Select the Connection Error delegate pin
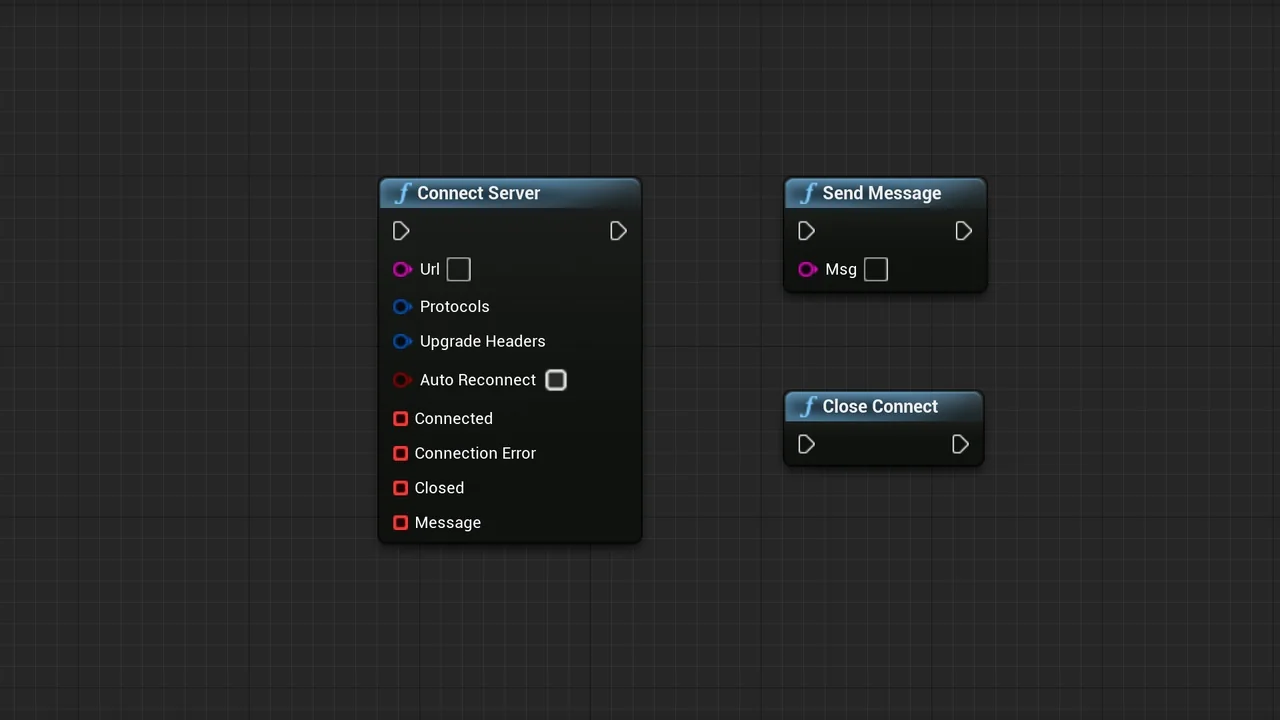The height and width of the screenshot is (720, 1280). click(400, 453)
